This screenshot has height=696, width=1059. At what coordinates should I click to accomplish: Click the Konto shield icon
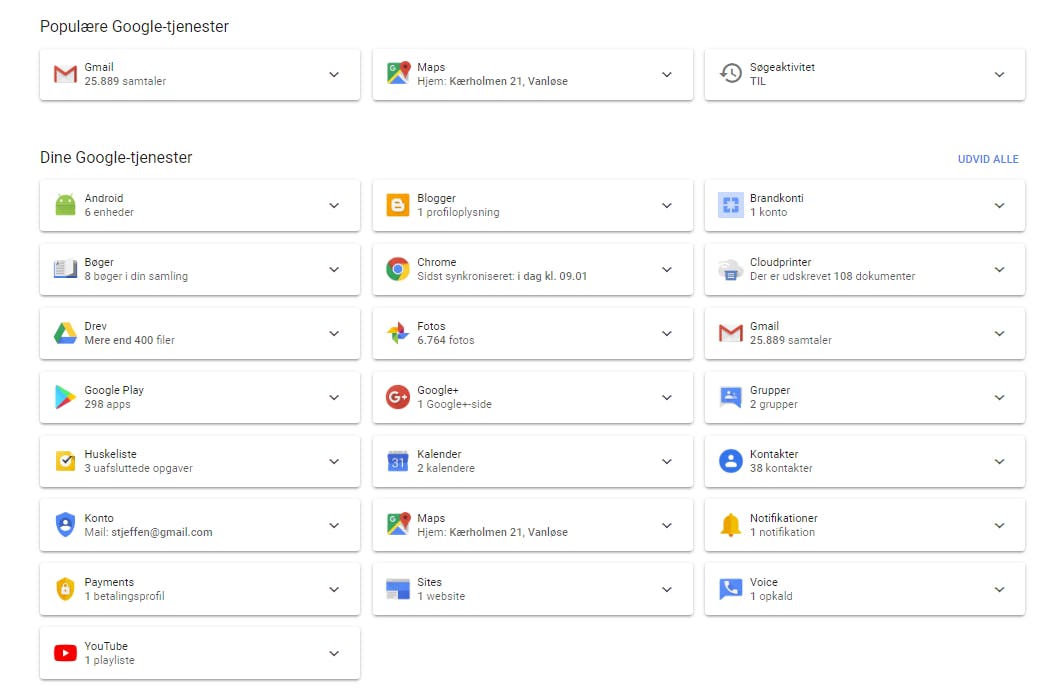tap(66, 525)
